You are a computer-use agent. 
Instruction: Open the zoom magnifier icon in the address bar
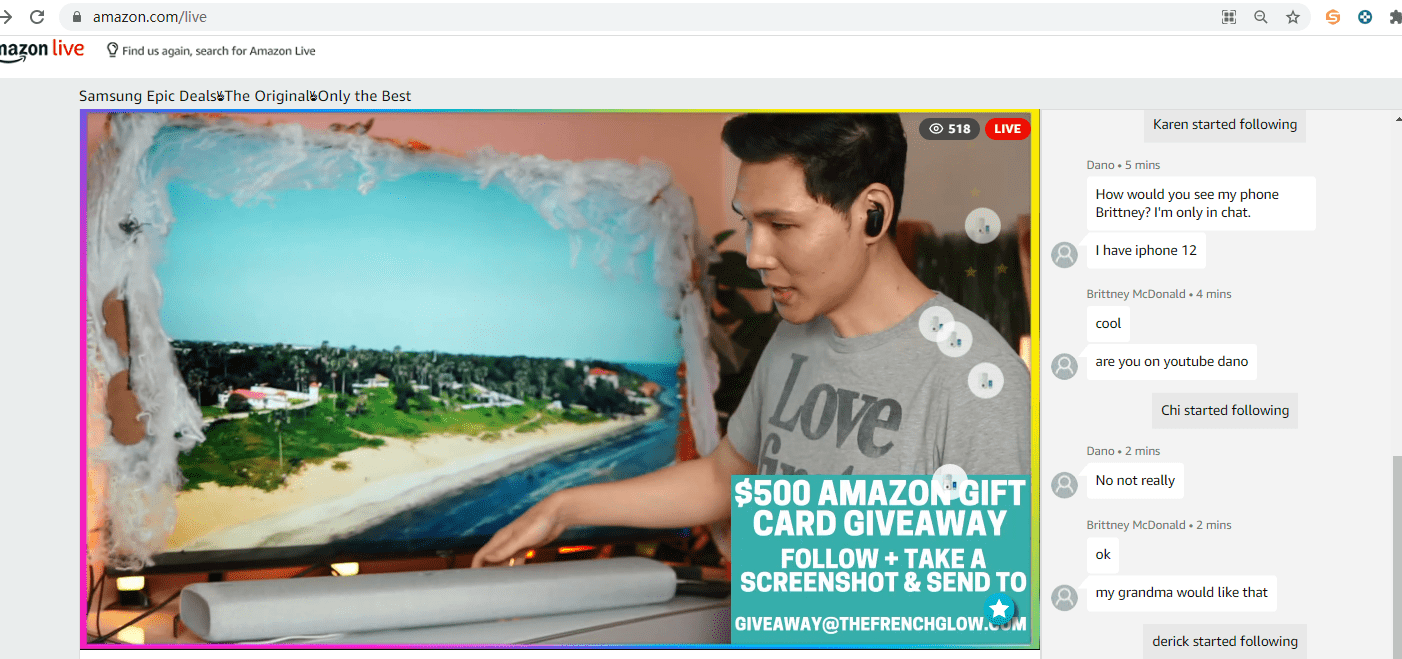coord(1261,17)
